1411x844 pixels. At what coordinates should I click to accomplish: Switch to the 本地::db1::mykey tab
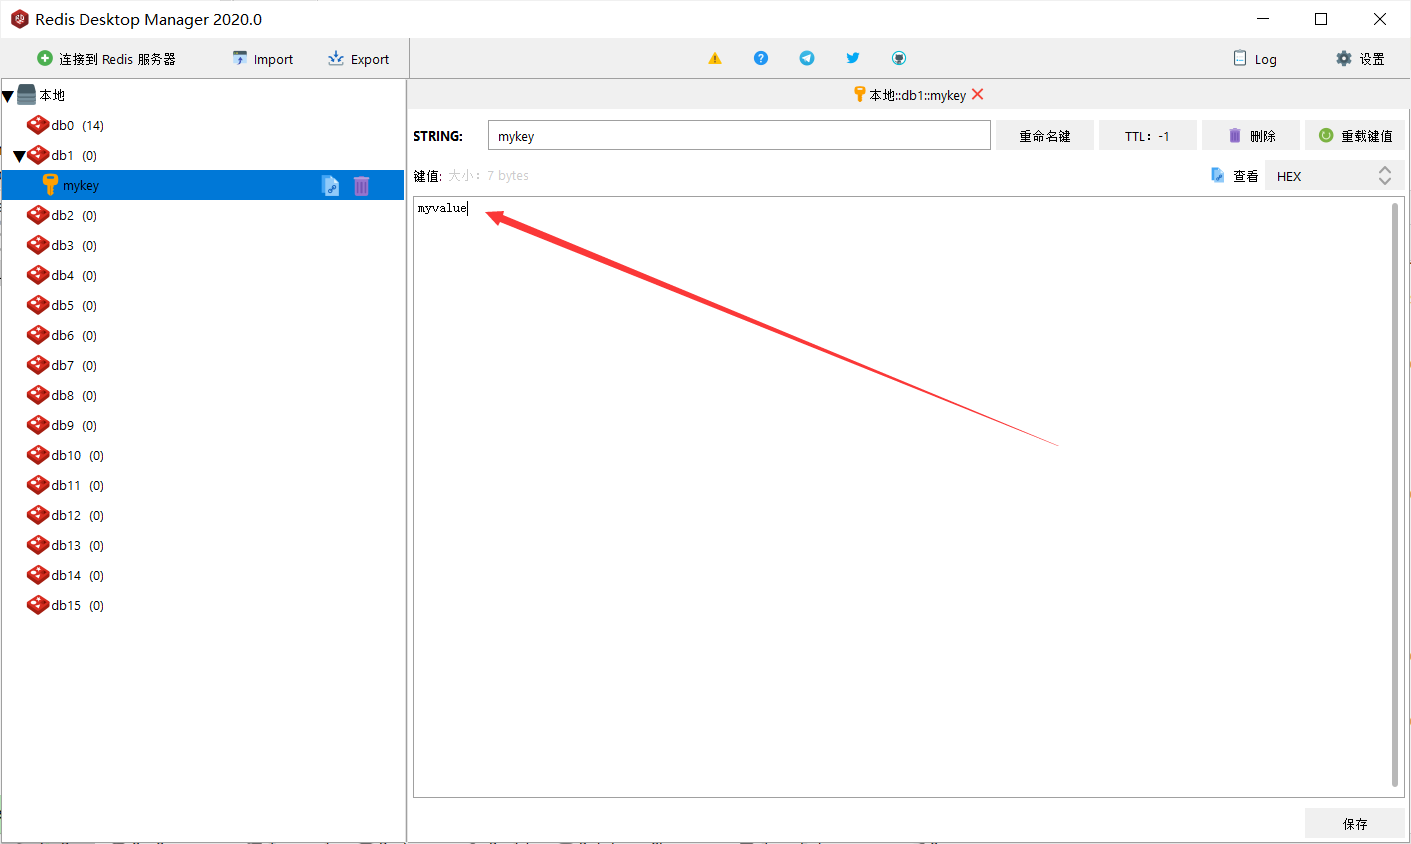click(x=917, y=95)
